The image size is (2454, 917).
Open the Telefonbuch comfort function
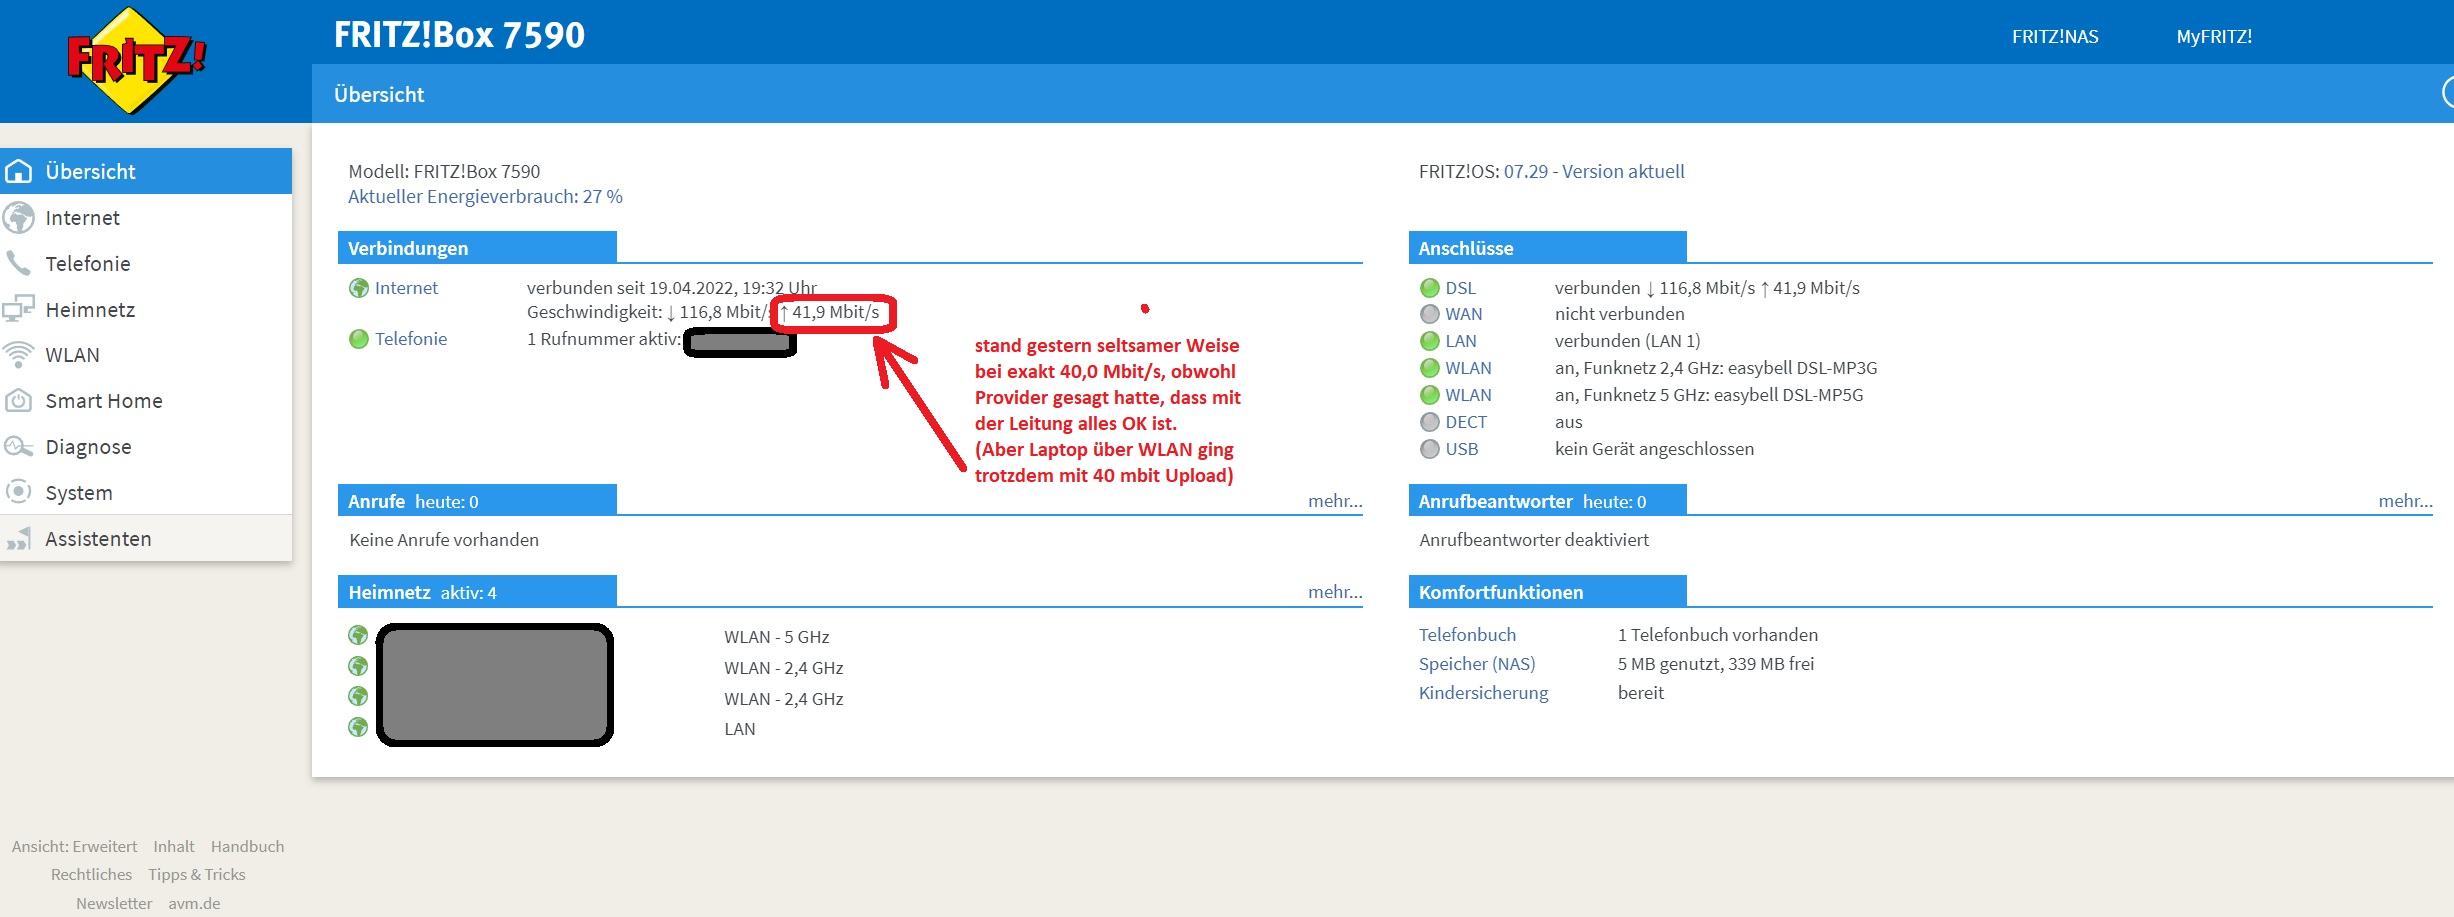[x=1467, y=635]
